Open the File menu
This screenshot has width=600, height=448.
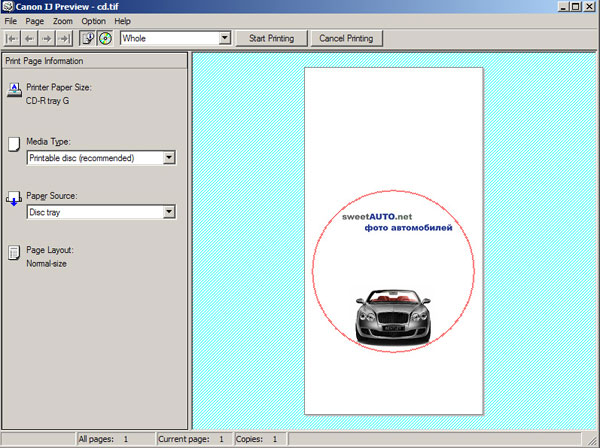11,21
